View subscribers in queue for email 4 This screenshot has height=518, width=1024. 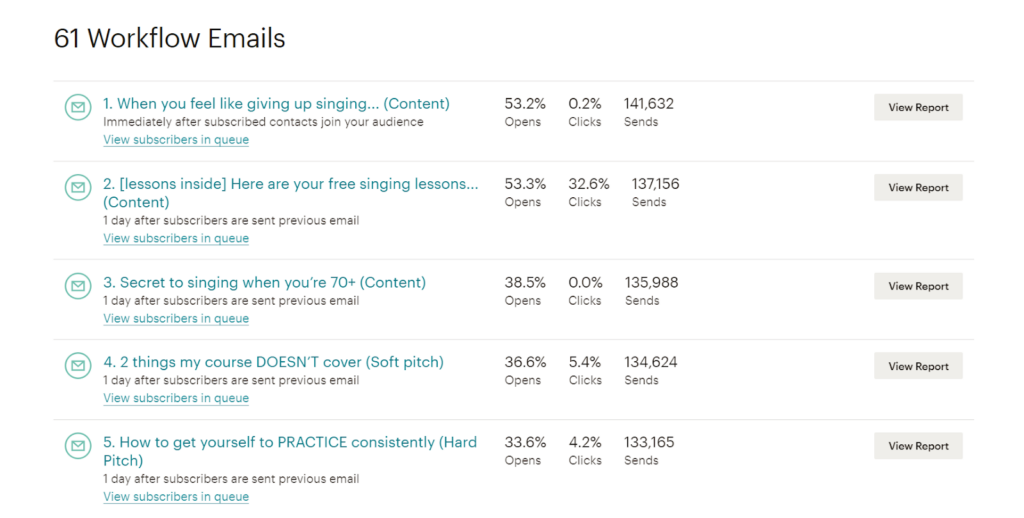[x=176, y=398]
